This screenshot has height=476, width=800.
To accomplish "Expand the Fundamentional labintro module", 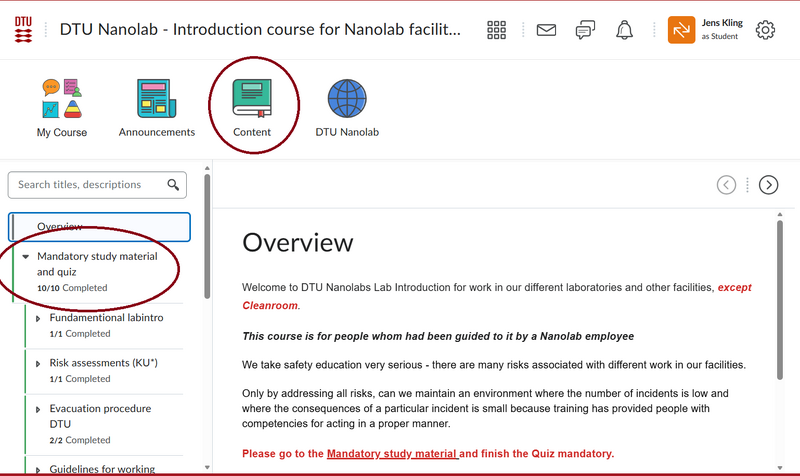I will 38,318.
